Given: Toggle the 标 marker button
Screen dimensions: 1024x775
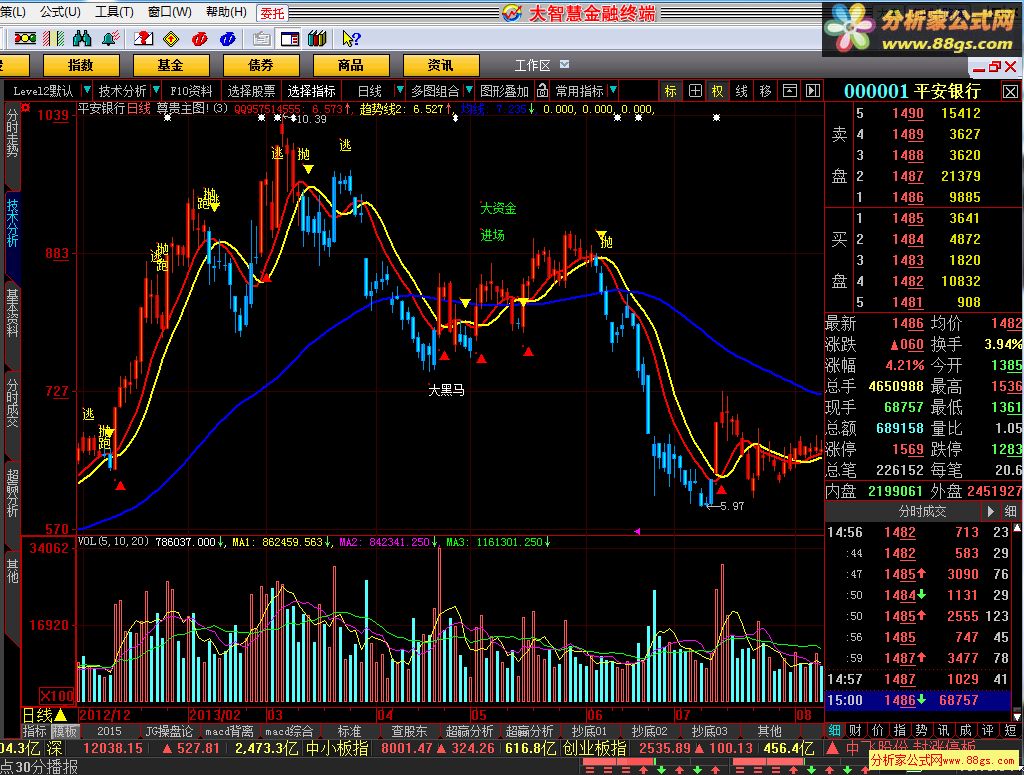Looking at the screenshot, I should (x=671, y=91).
